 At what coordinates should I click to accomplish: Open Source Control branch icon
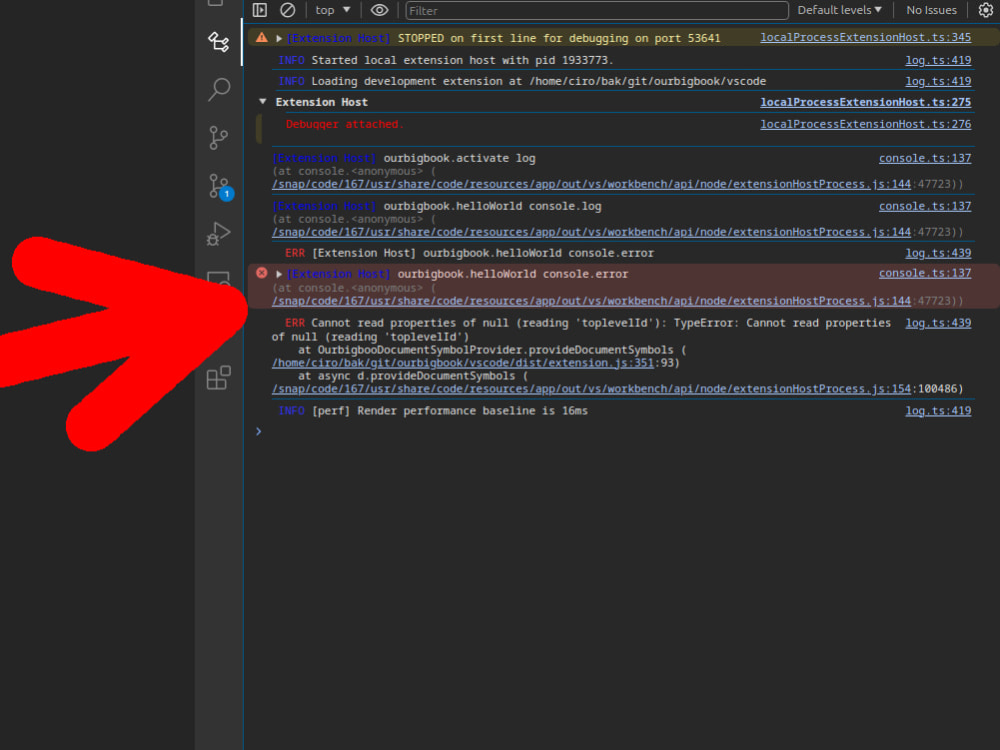coord(219,138)
